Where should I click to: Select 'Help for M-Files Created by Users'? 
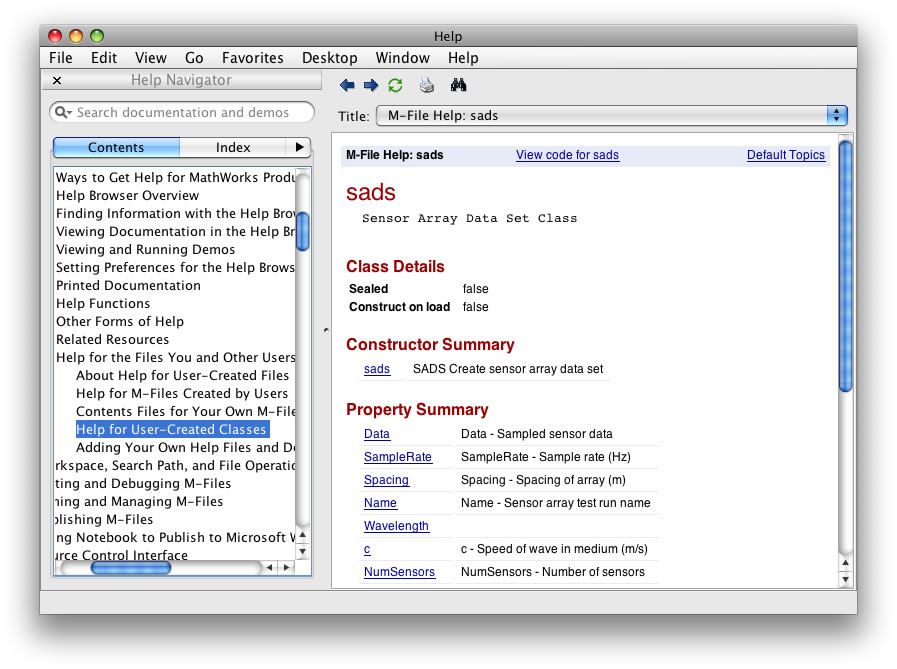pos(182,394)
